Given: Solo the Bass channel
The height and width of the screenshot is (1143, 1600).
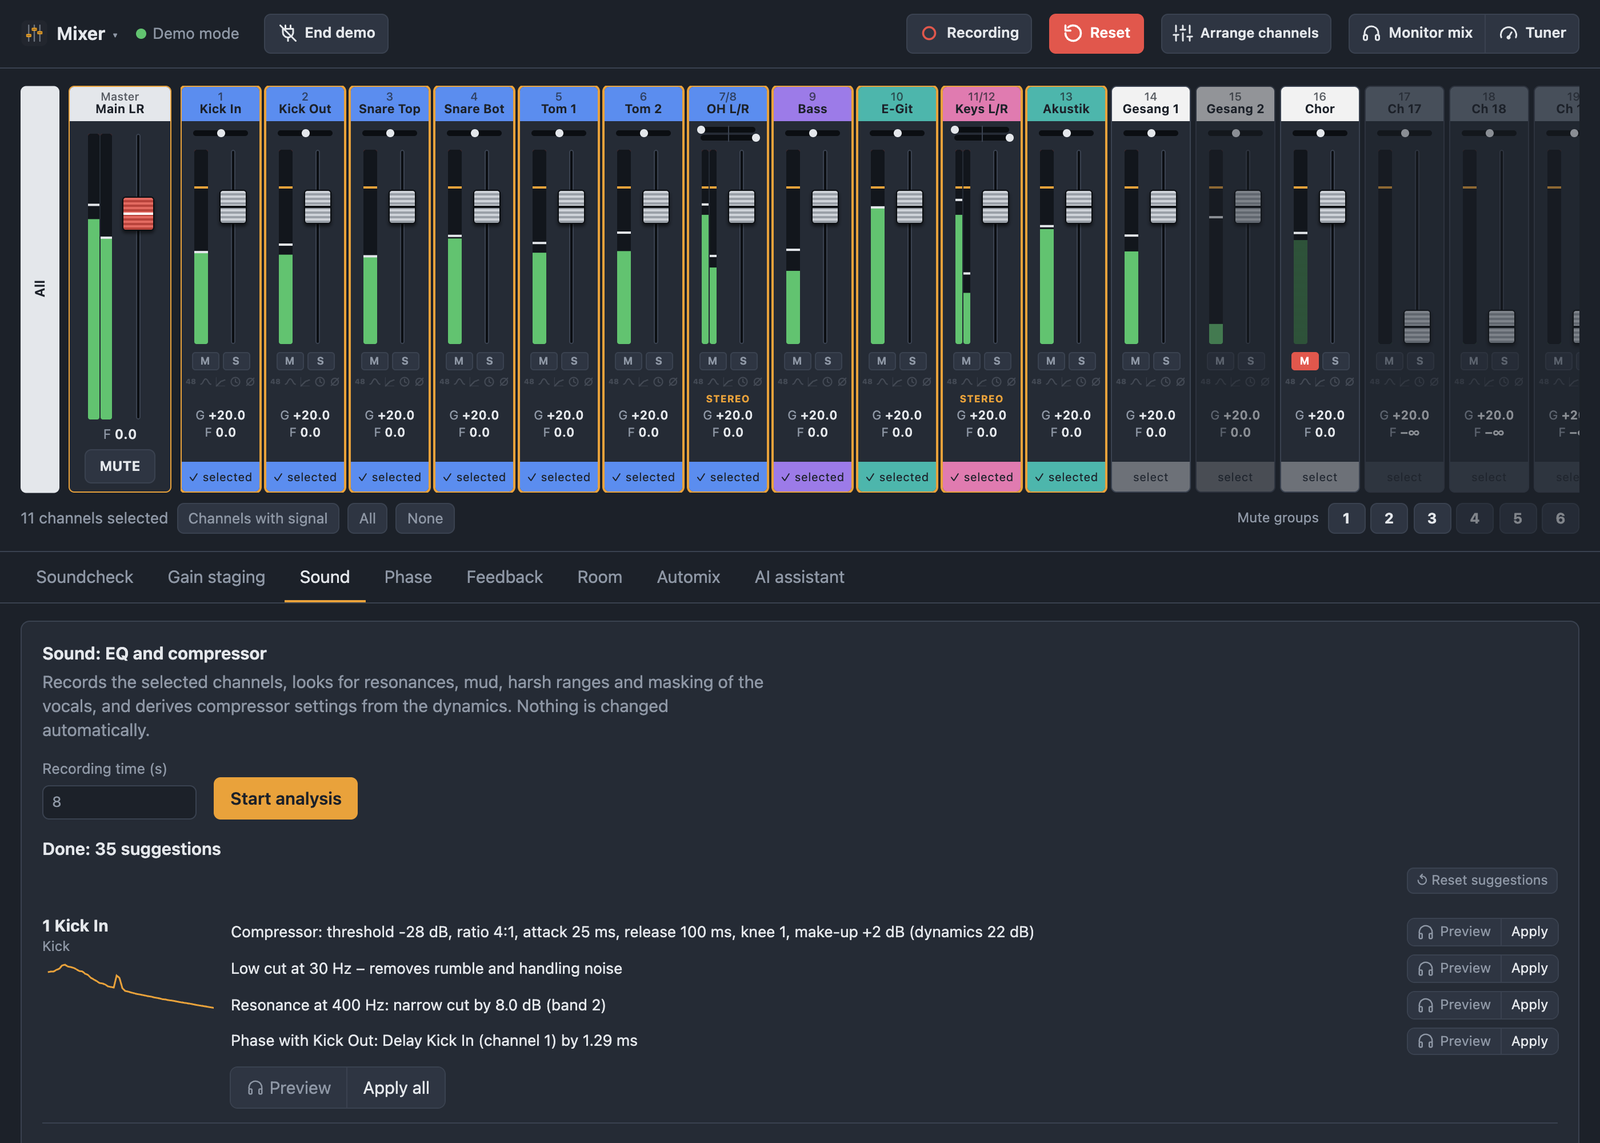Looking at the screenshot, I should [828, 361].
